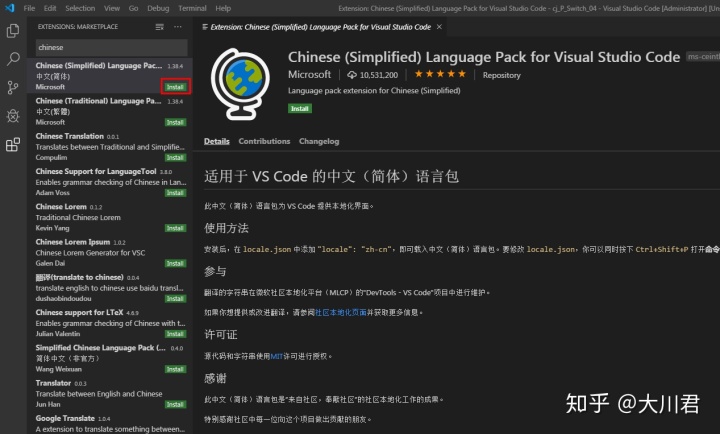720x434 pixels.
Task: Install Chinese support for LTeX
Action: click(x=175, y=334)
